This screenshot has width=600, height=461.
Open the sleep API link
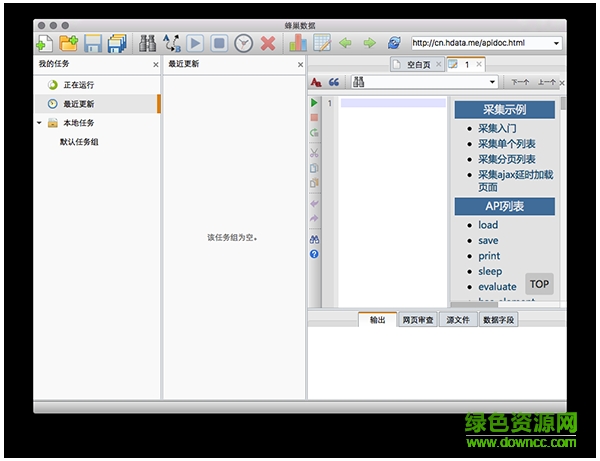490,271
